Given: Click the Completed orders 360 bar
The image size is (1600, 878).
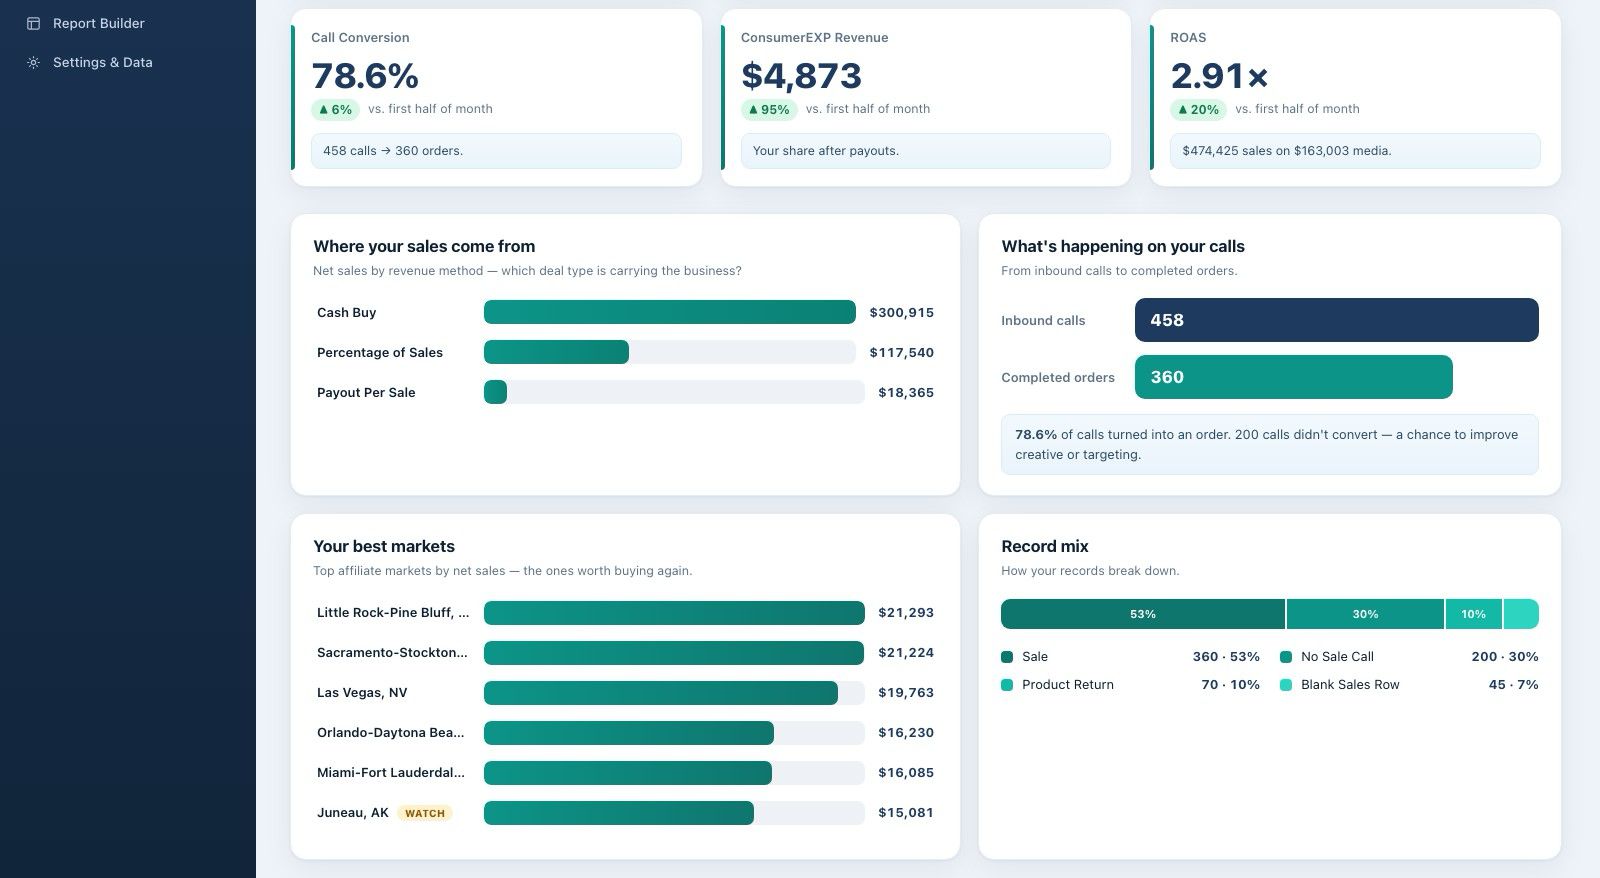Looking at the screenshot, I should pyautogui.click(x=1294, y=377).
